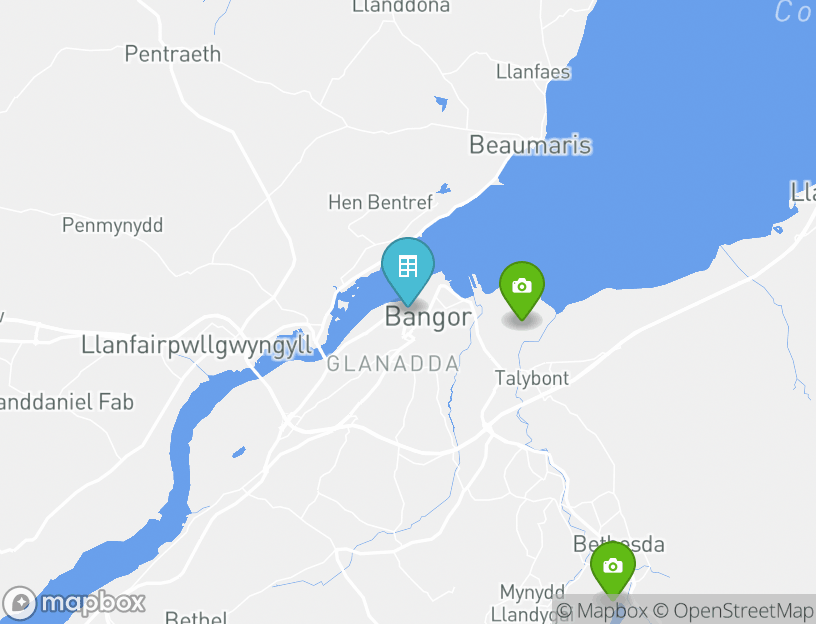Select the Llanfairpwllgwyngyll place label
This screenshot has height=624, width=816.
(x=197, y=346)
